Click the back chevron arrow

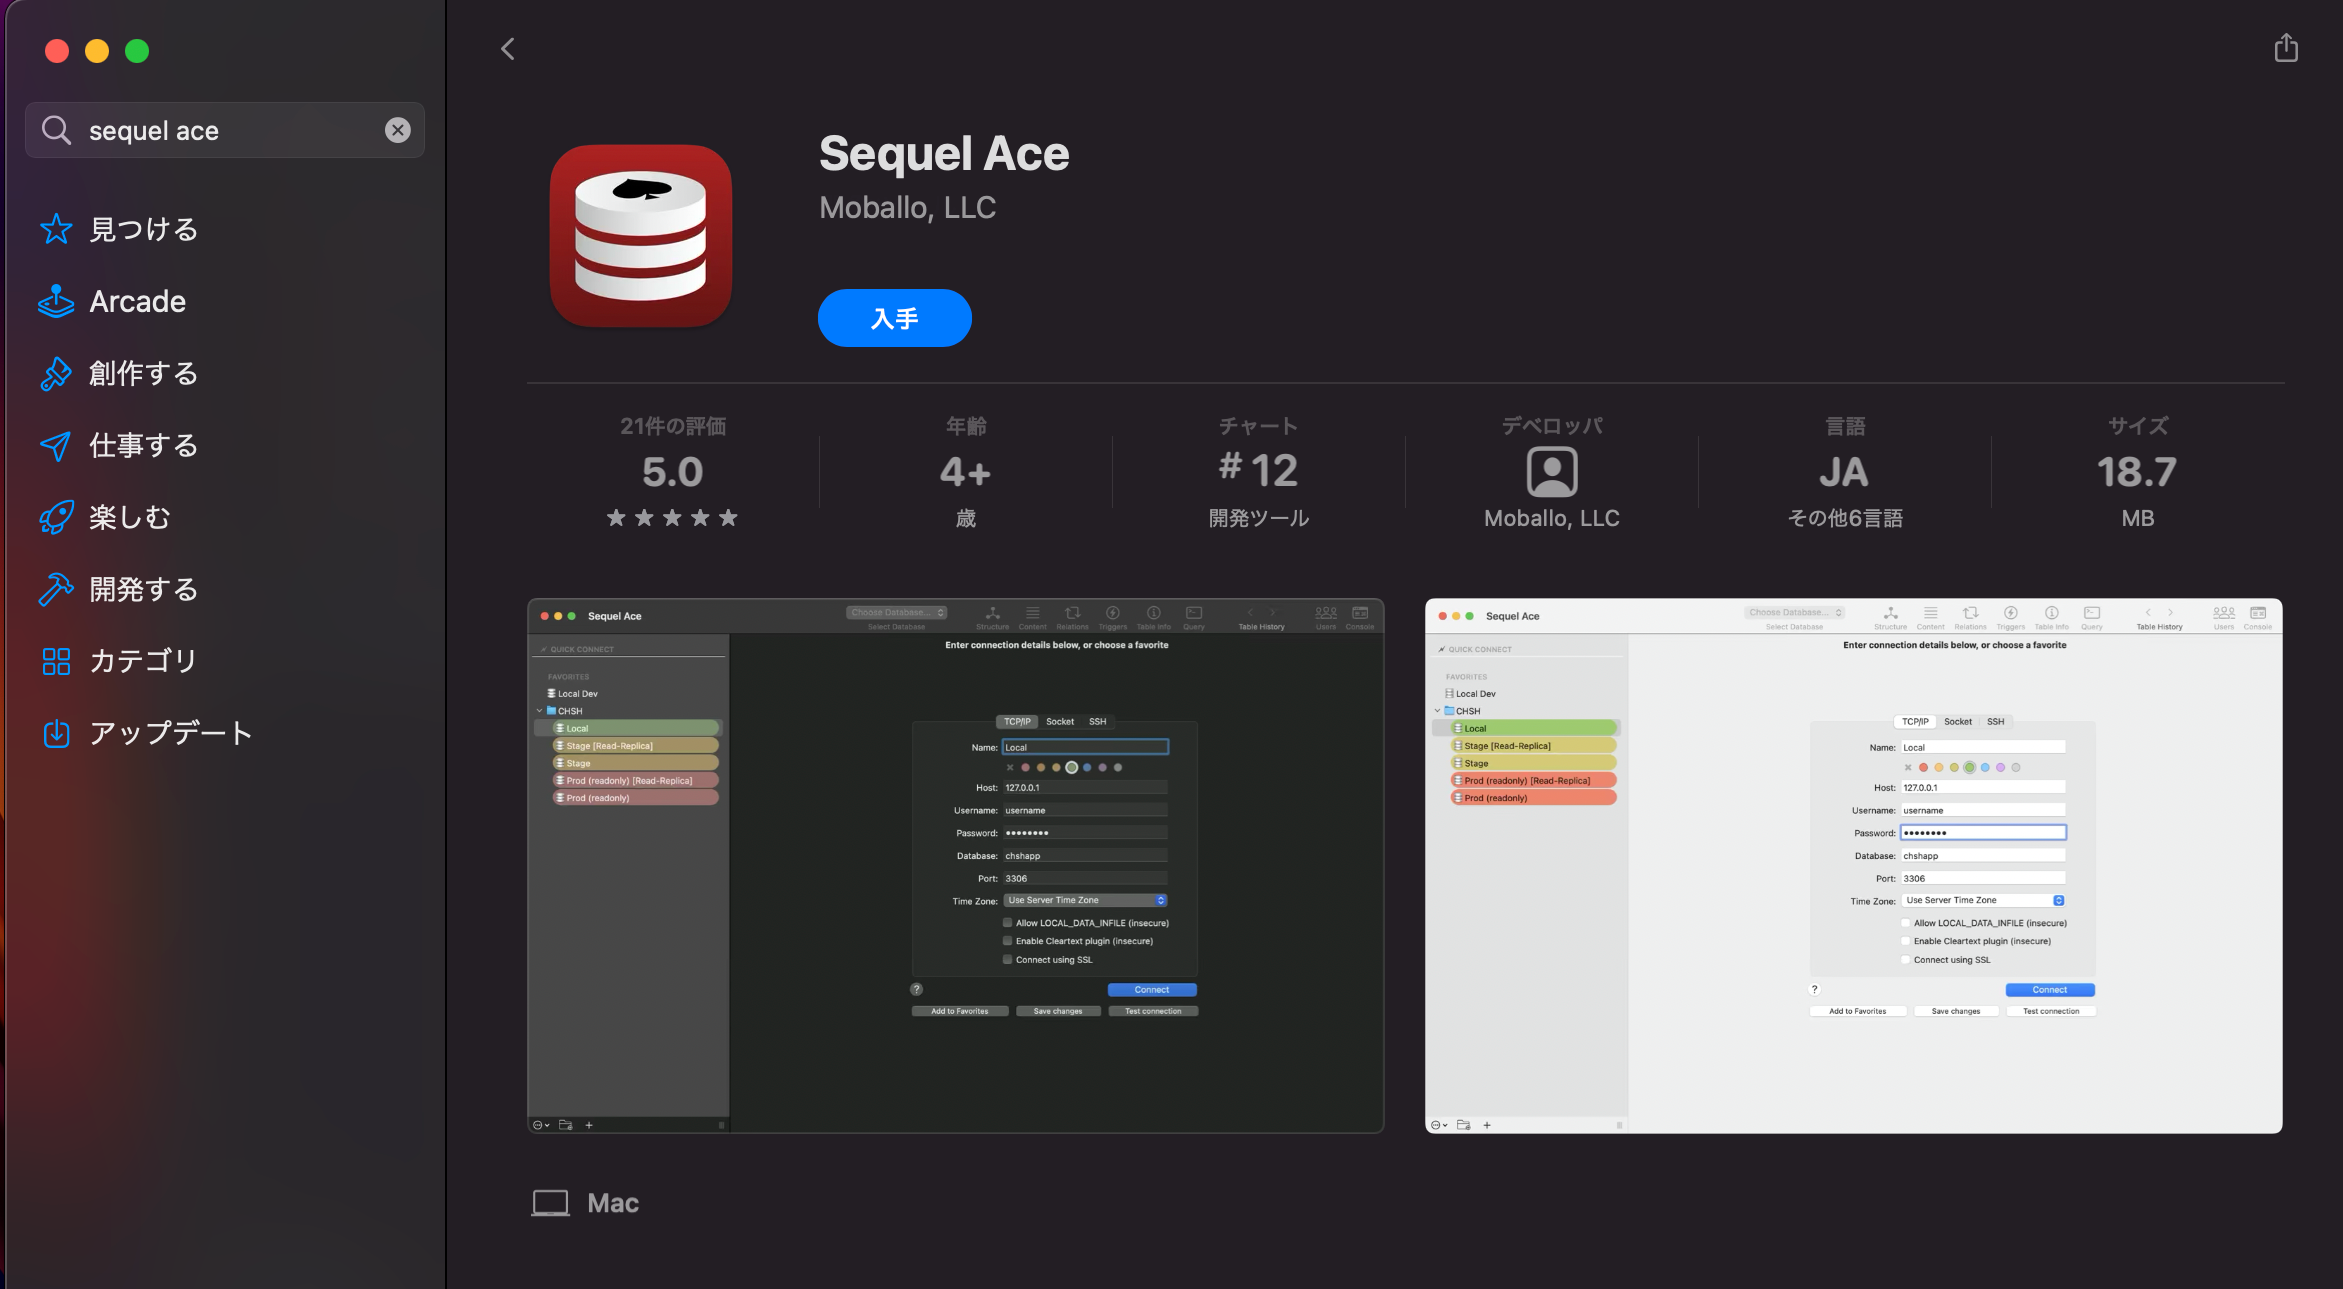(x=508, y=49)
